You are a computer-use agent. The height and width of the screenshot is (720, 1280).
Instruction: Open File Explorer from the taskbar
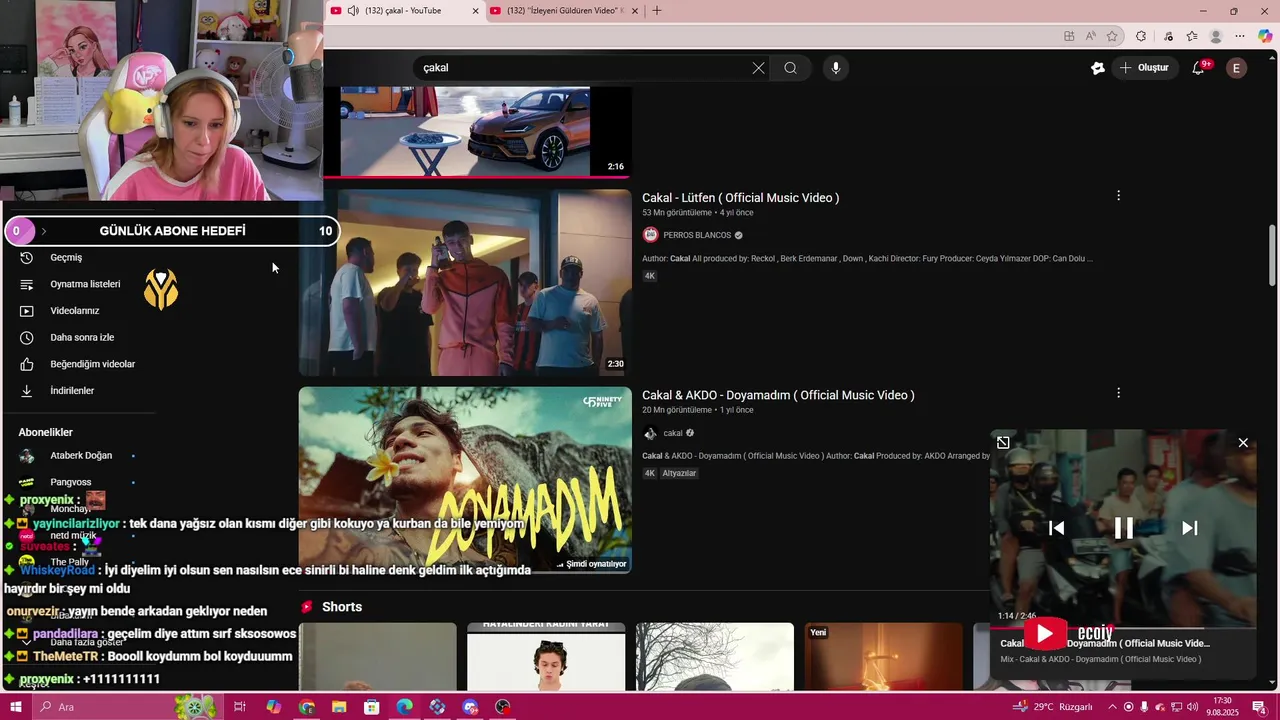point(339,707)
